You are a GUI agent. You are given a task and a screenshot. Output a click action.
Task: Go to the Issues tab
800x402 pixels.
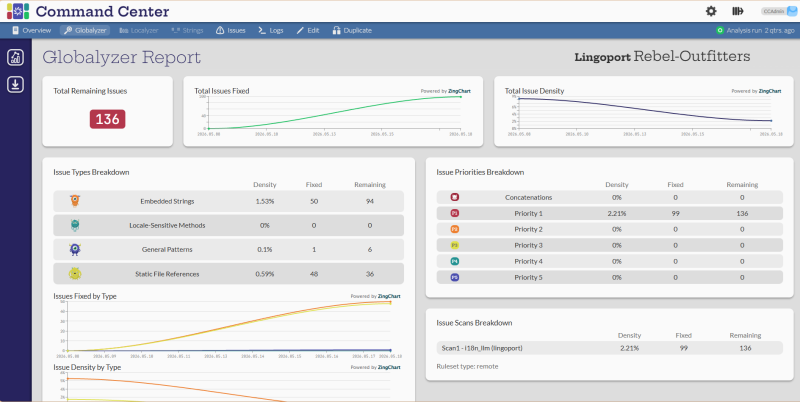click(x=231, y=31)
